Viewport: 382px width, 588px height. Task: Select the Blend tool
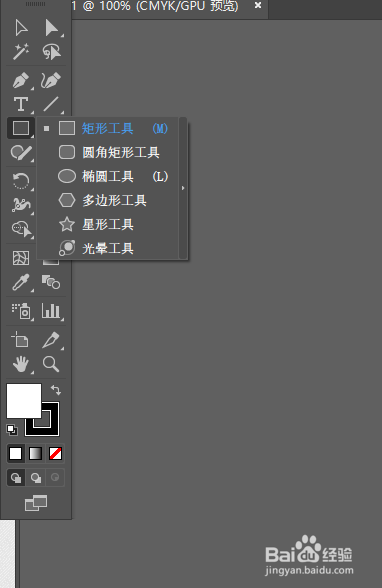click(51, 282)
